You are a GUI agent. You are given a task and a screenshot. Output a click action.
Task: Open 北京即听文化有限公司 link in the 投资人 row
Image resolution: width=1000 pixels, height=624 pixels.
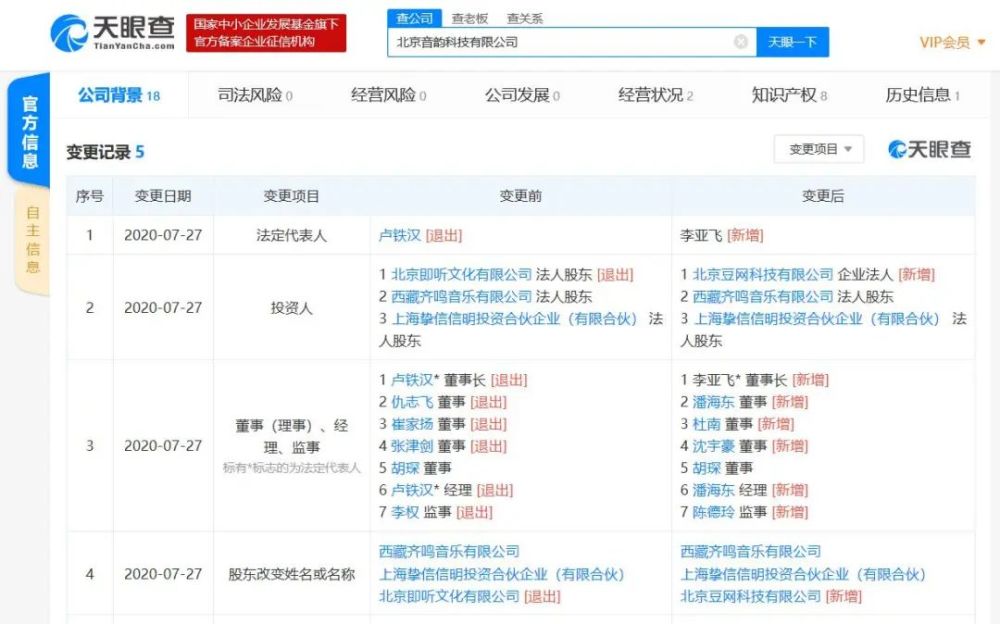click(x=461, y=274)
